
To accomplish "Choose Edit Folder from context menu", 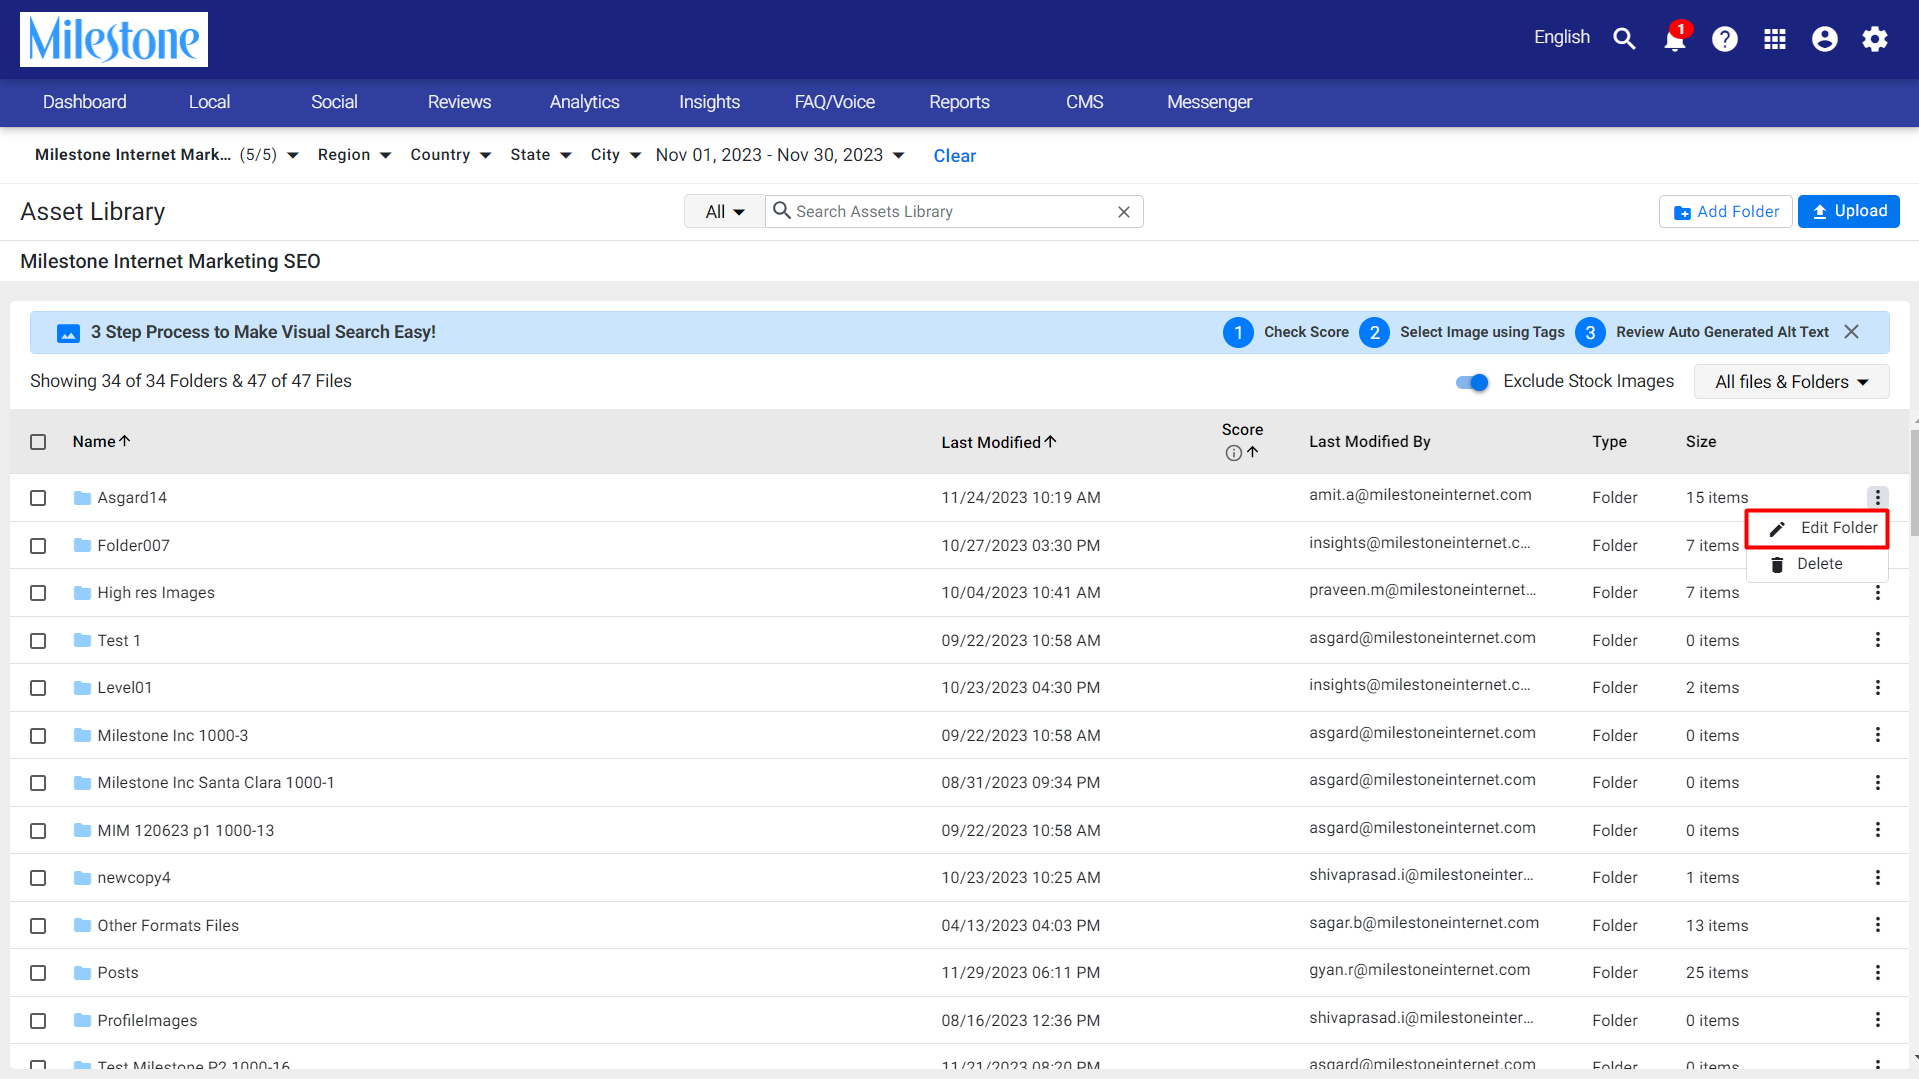I will pyautogui.click(x=1817, y=528).
